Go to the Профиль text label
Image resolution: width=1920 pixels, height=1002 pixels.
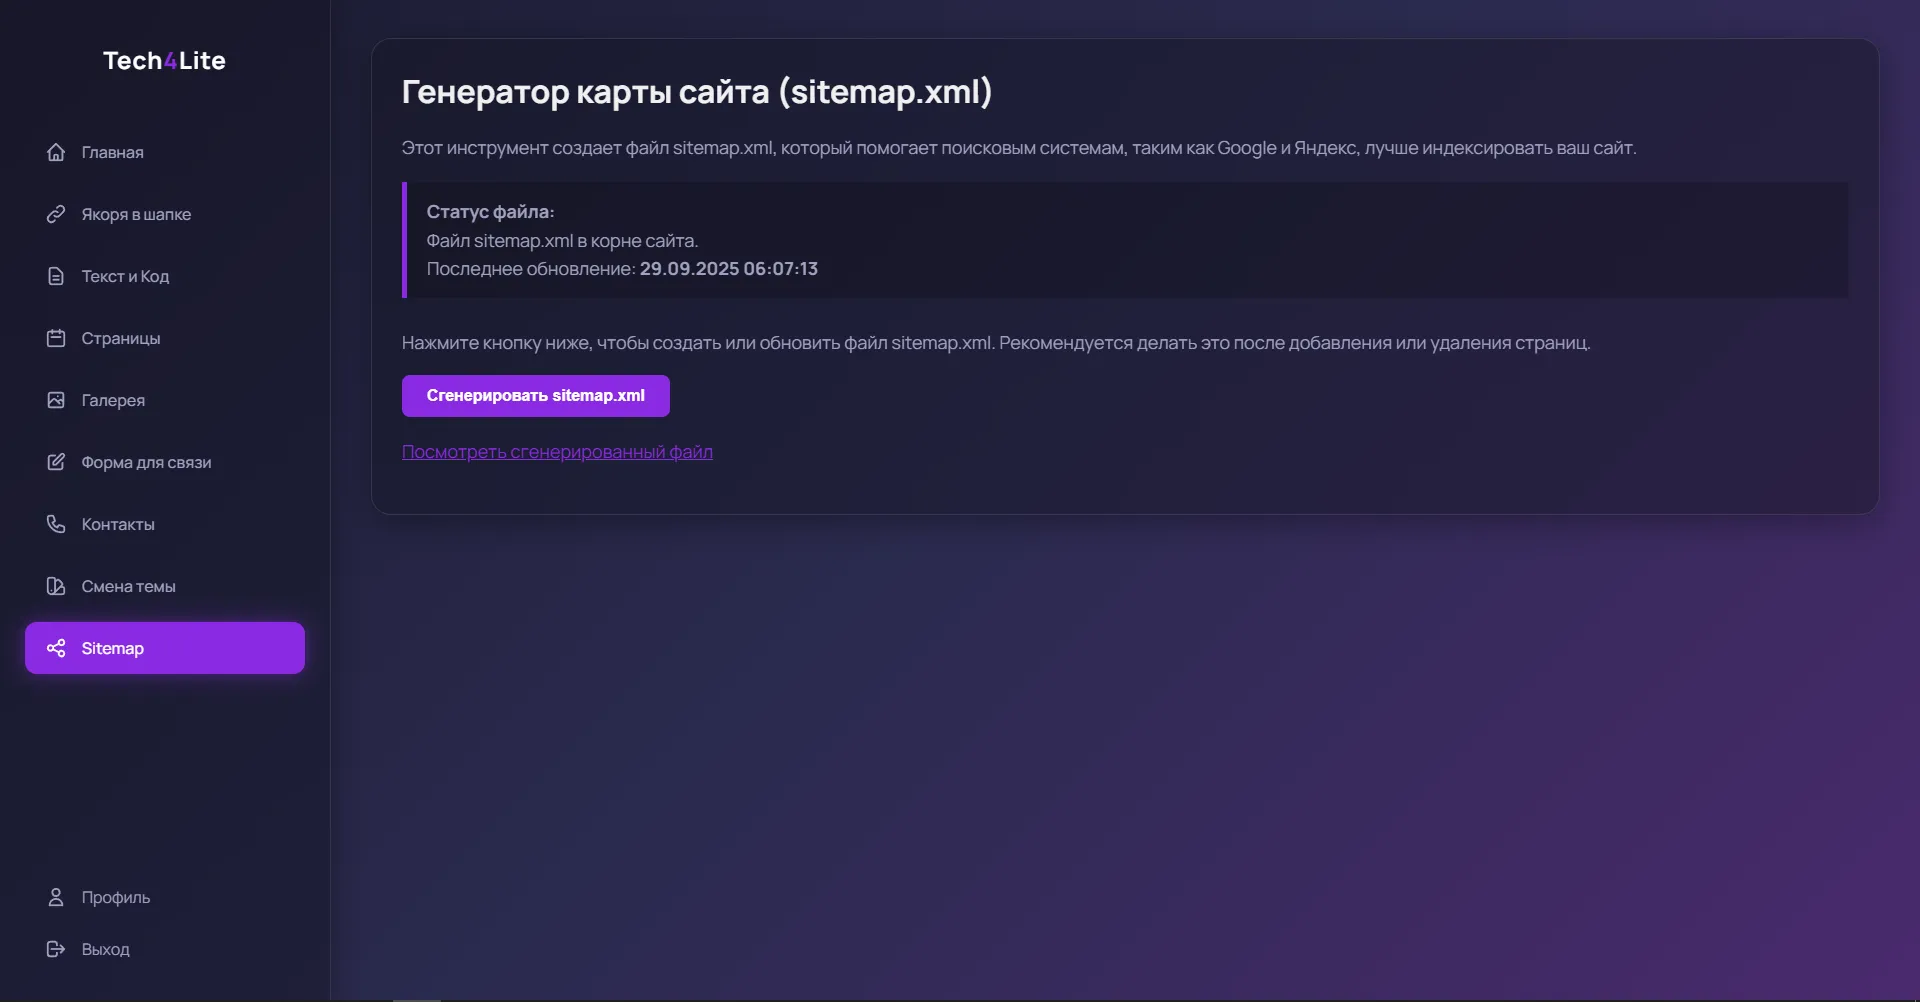click(x=116, y=897)
